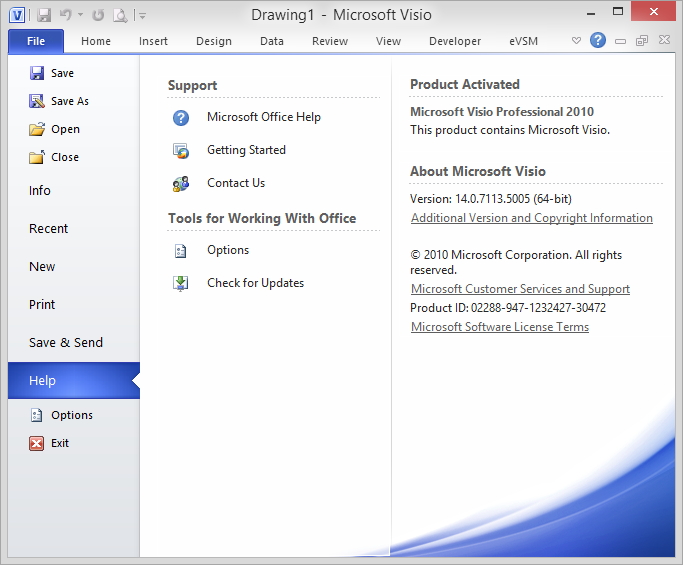This screenshot has width=683, height=565.
Task: Click the Save As text in Backstage menu
Action: tap(70, 101)
